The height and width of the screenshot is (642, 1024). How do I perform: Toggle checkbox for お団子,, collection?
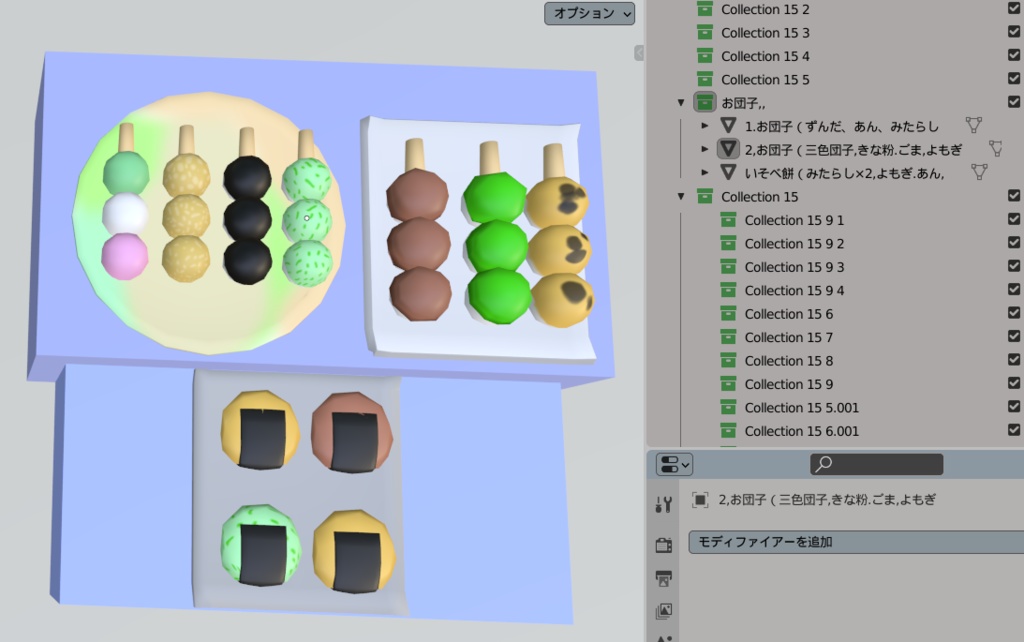(1014, 102)
